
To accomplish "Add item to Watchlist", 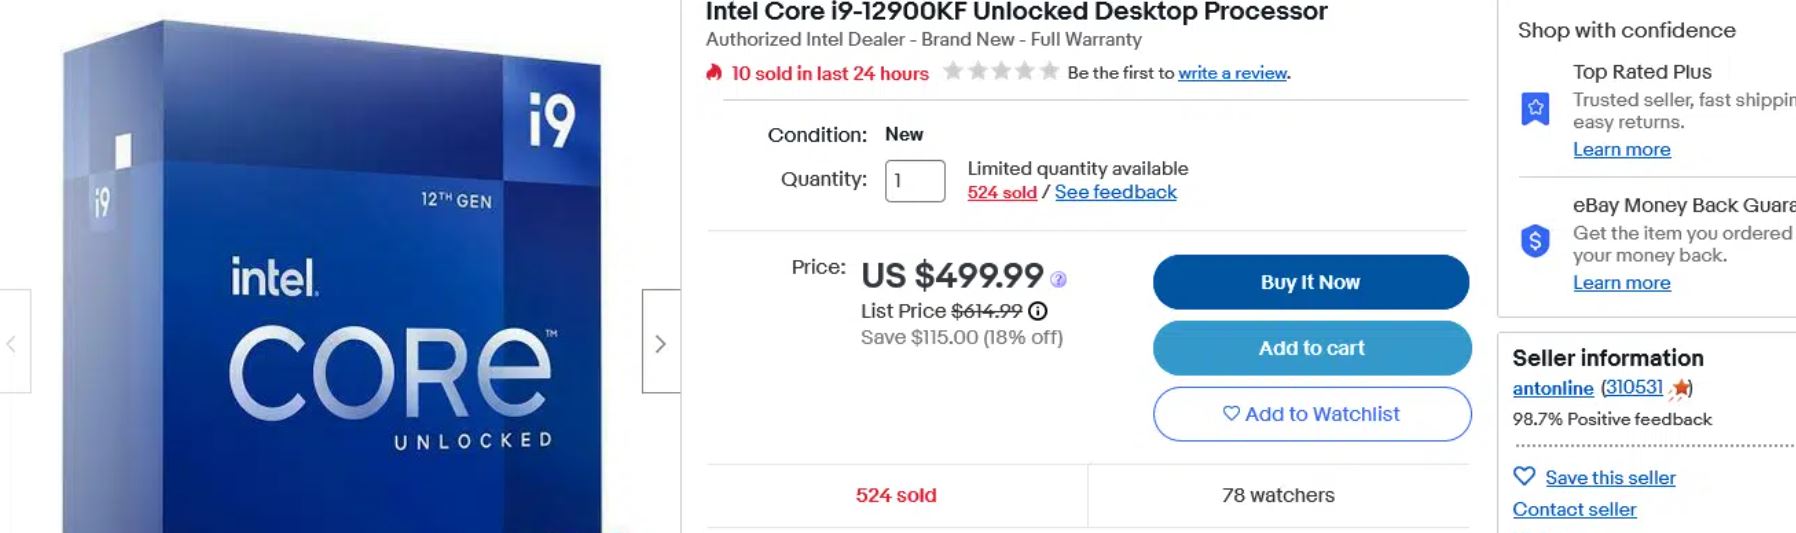I will 1311,414.
